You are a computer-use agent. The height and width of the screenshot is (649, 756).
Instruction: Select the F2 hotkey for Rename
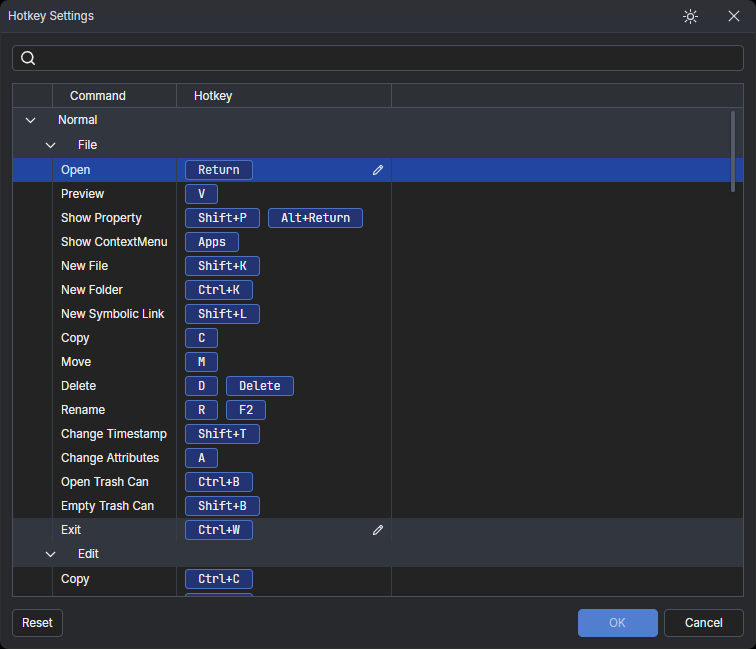point(246,410)
